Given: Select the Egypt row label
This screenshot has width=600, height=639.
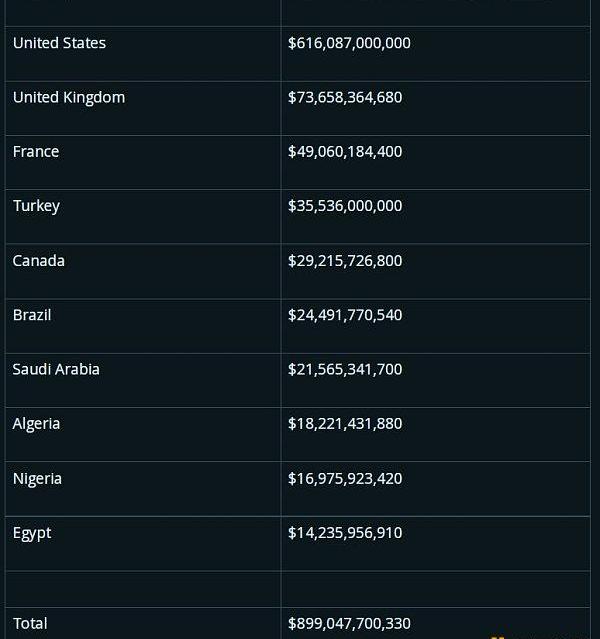Looking at the screenshot, I should 32,533.
